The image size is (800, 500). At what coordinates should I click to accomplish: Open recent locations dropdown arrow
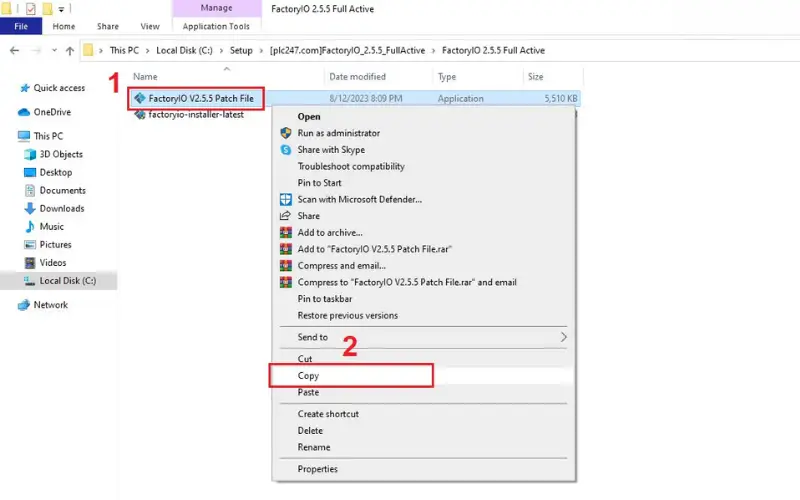coord(54,51)
